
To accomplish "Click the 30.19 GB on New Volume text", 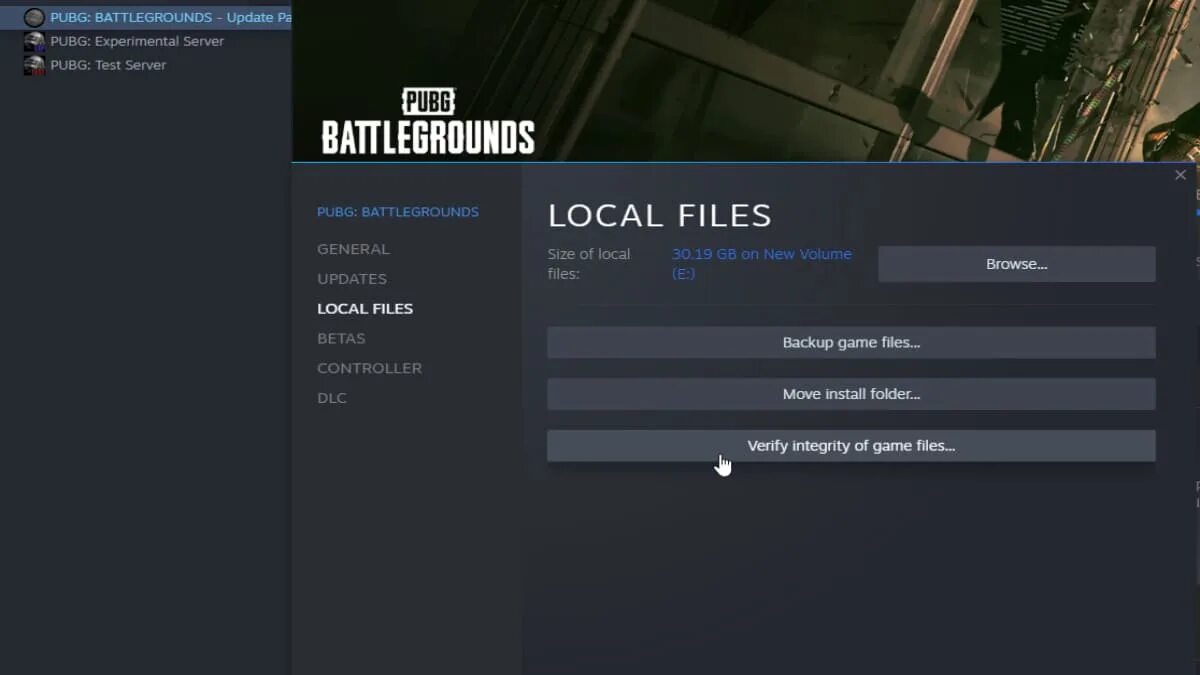I will tap(762, 263).
